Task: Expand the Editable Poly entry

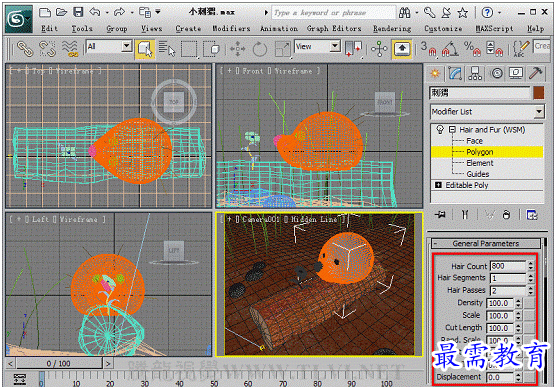Action: click(438, 185)
